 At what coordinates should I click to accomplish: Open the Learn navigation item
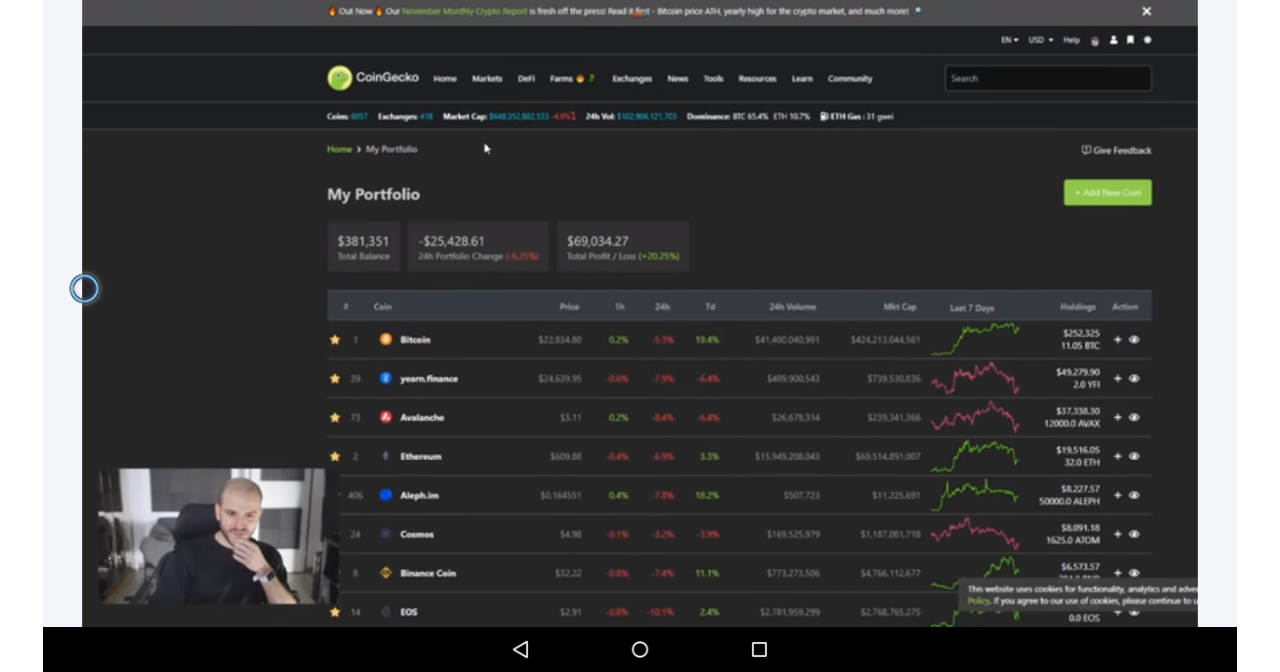pos(802,78)
